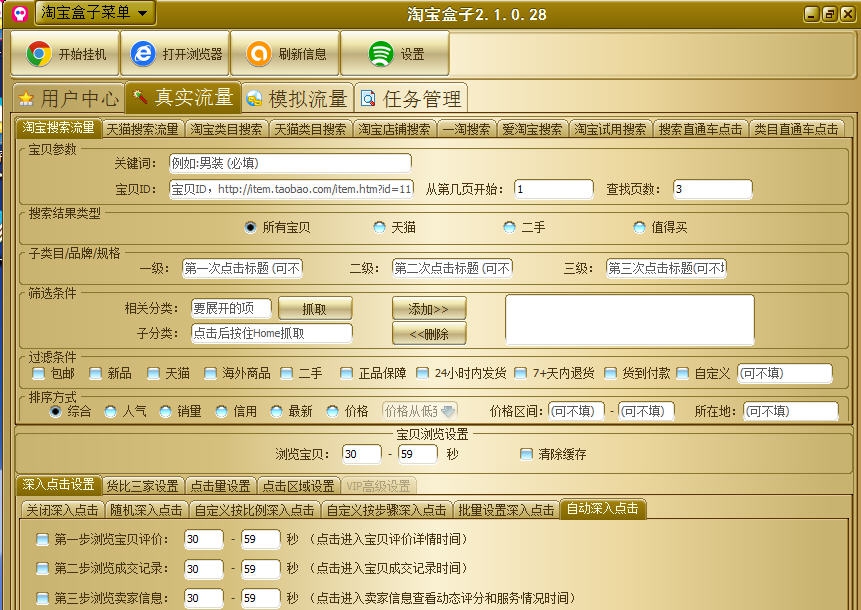
Task: Sort by 销量 radio option
Action: click(x=165, y=411)
